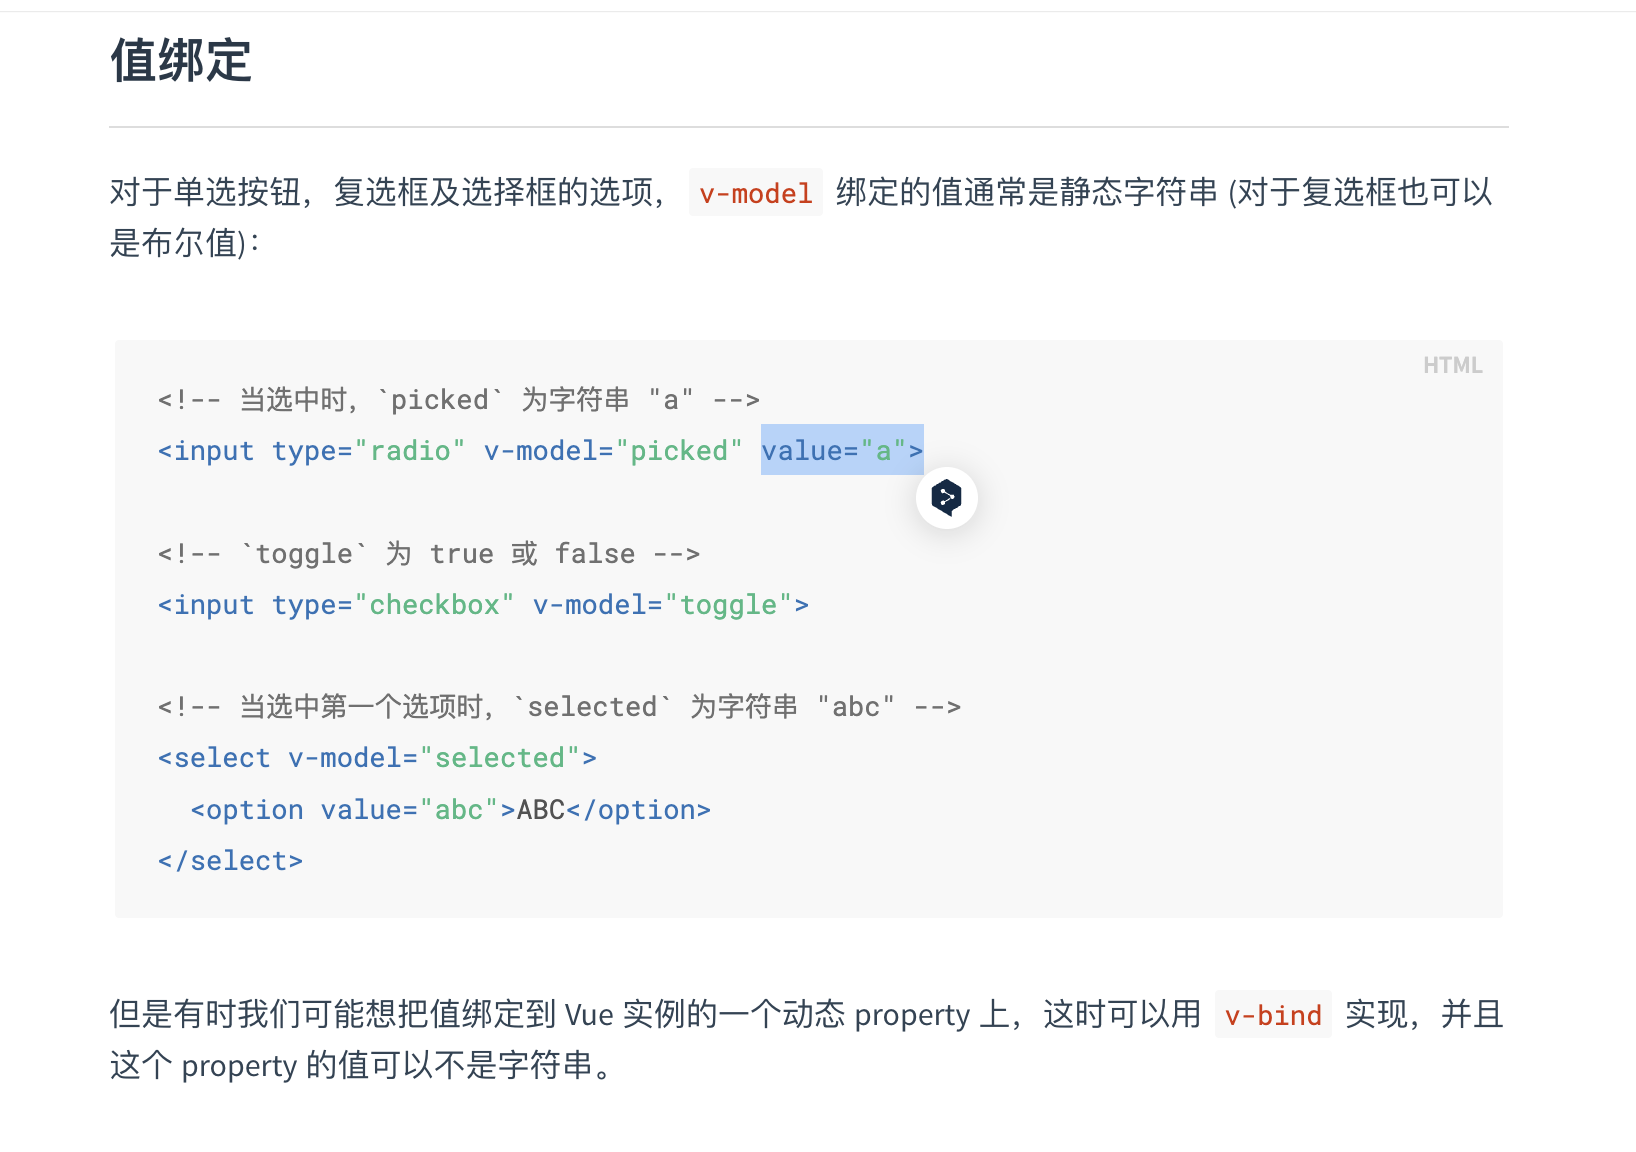Click the 值绑定 section heading
This screenshot has height=1152, width=1636.
[x=180, y=60]
